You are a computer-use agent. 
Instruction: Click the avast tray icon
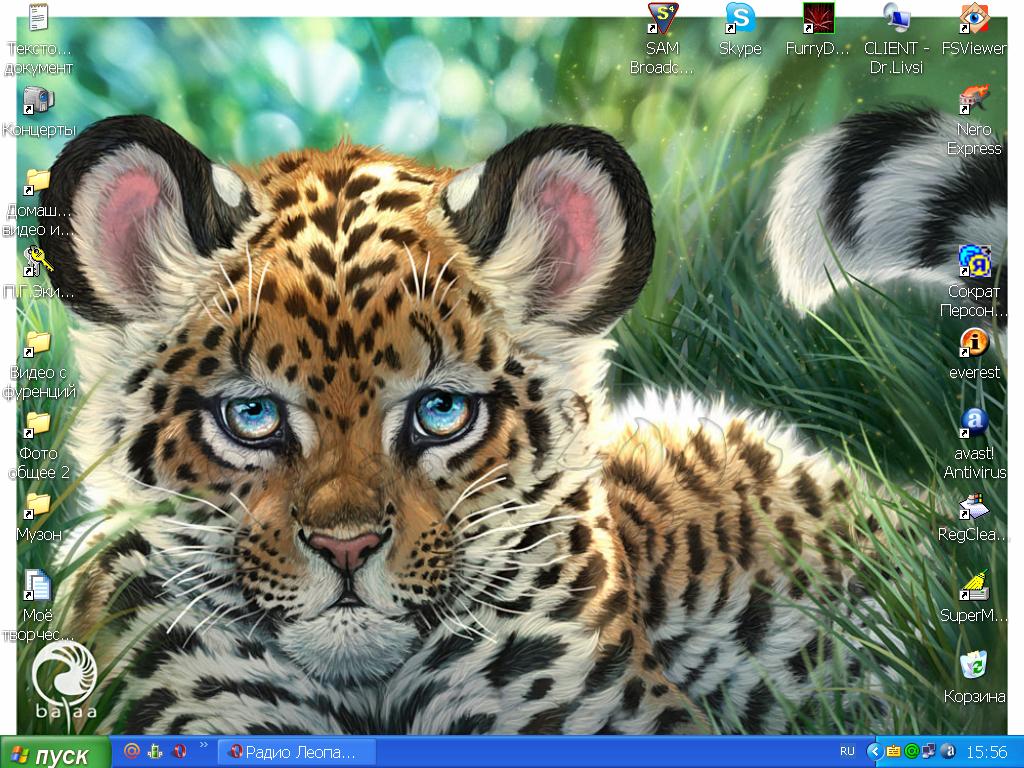(949, 751)
